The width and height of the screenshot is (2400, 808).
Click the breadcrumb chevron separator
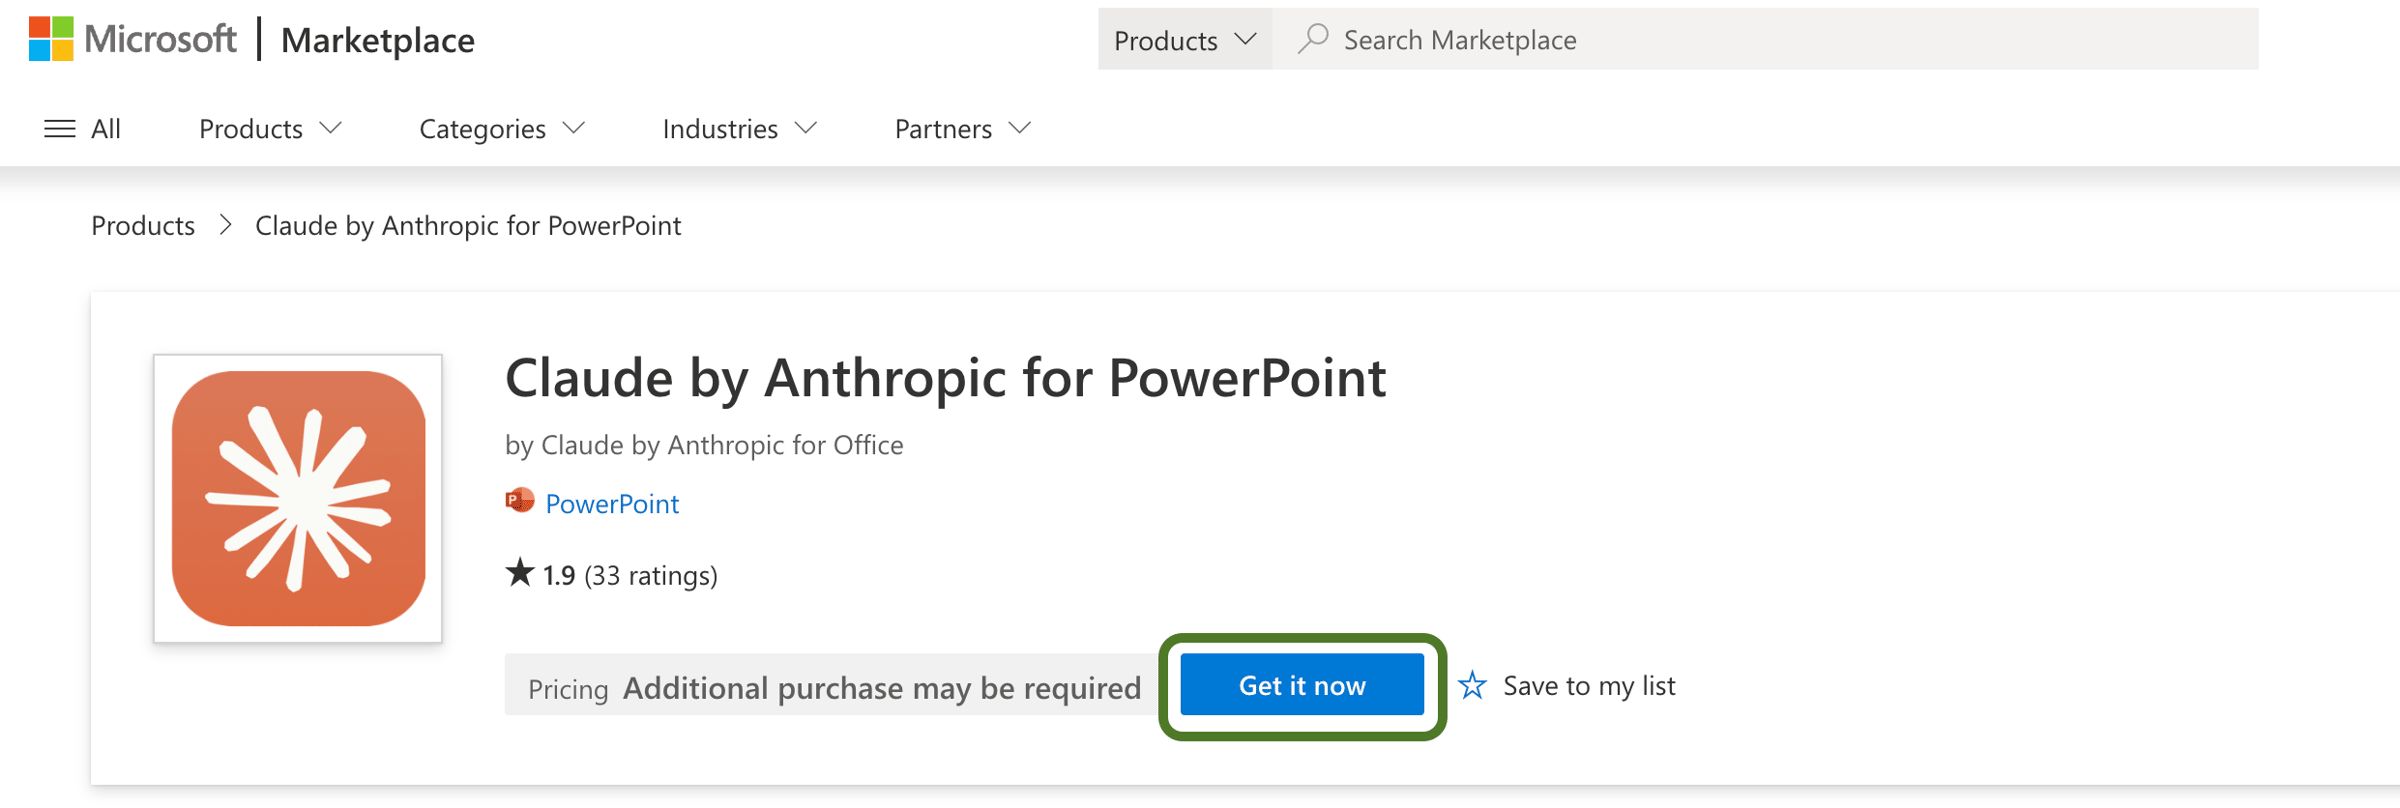click(x=226, y=225)
